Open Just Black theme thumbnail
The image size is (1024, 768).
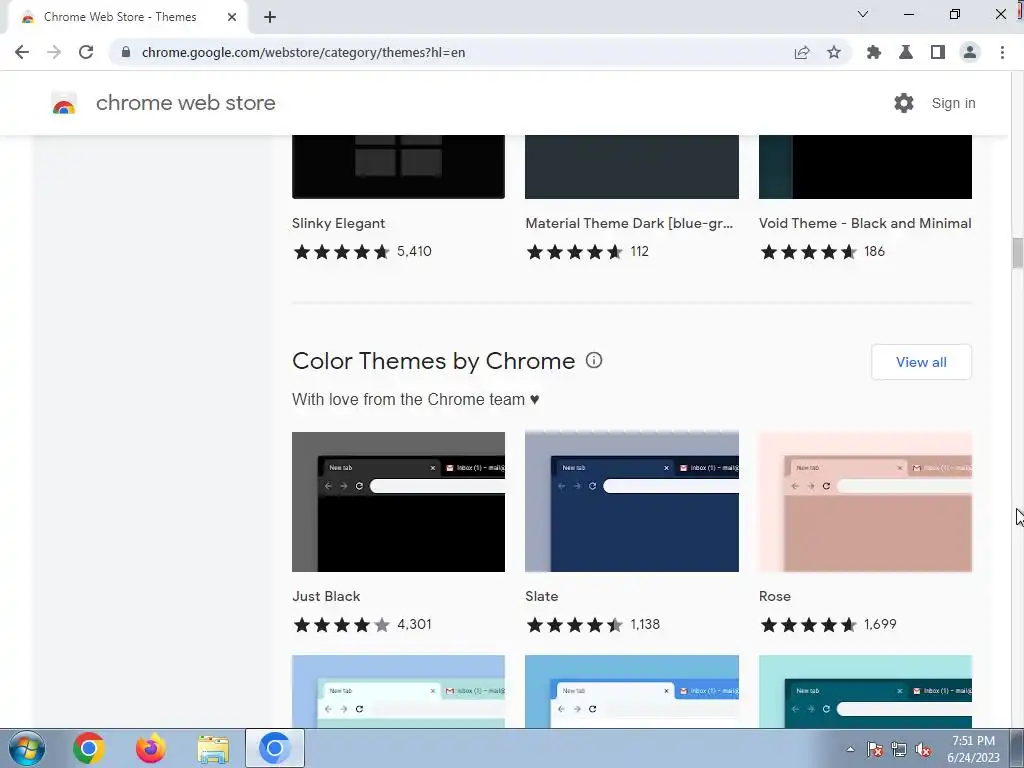tap(398, 502)
